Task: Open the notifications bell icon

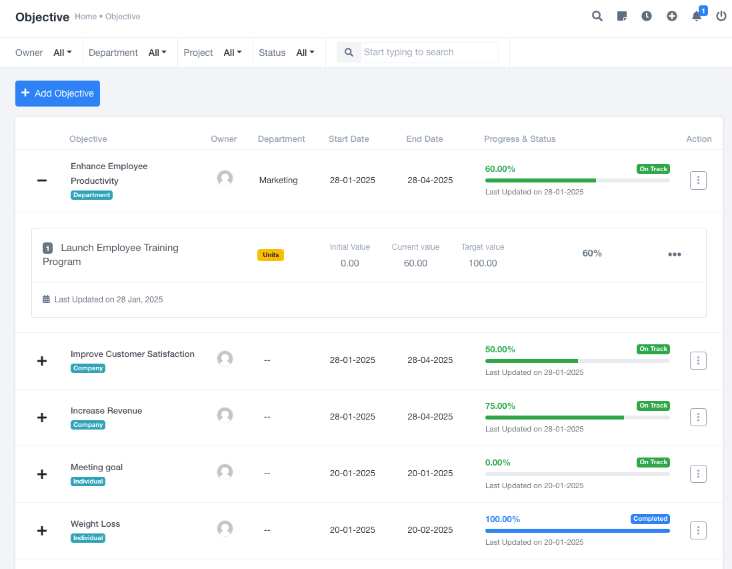Action: click(x=697, y=16)
